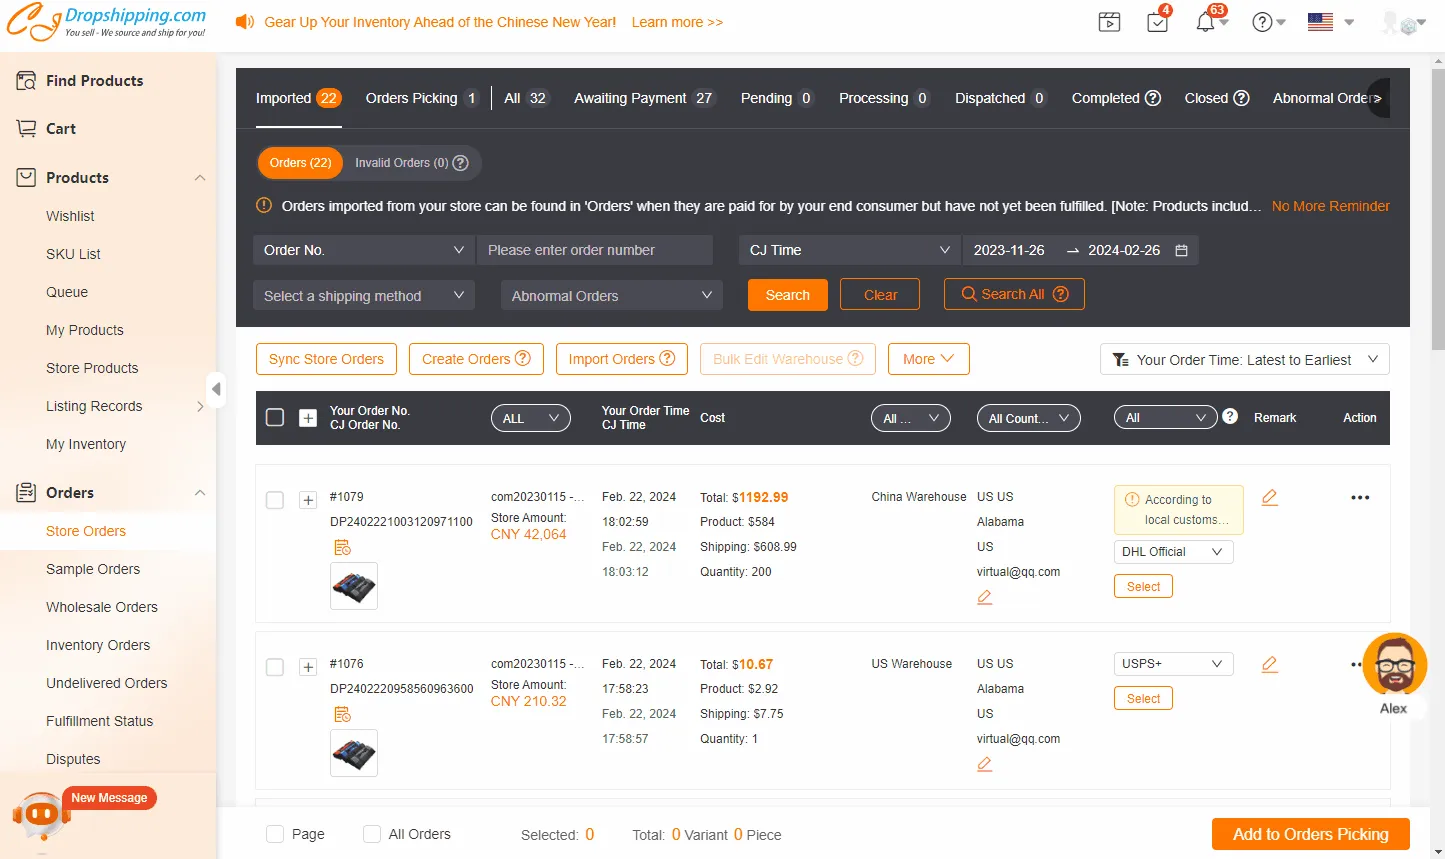This screenshot has height=859, width=1445.
Task: Open DHL Official shipping dropdown
Action: tap(1173, 552)
